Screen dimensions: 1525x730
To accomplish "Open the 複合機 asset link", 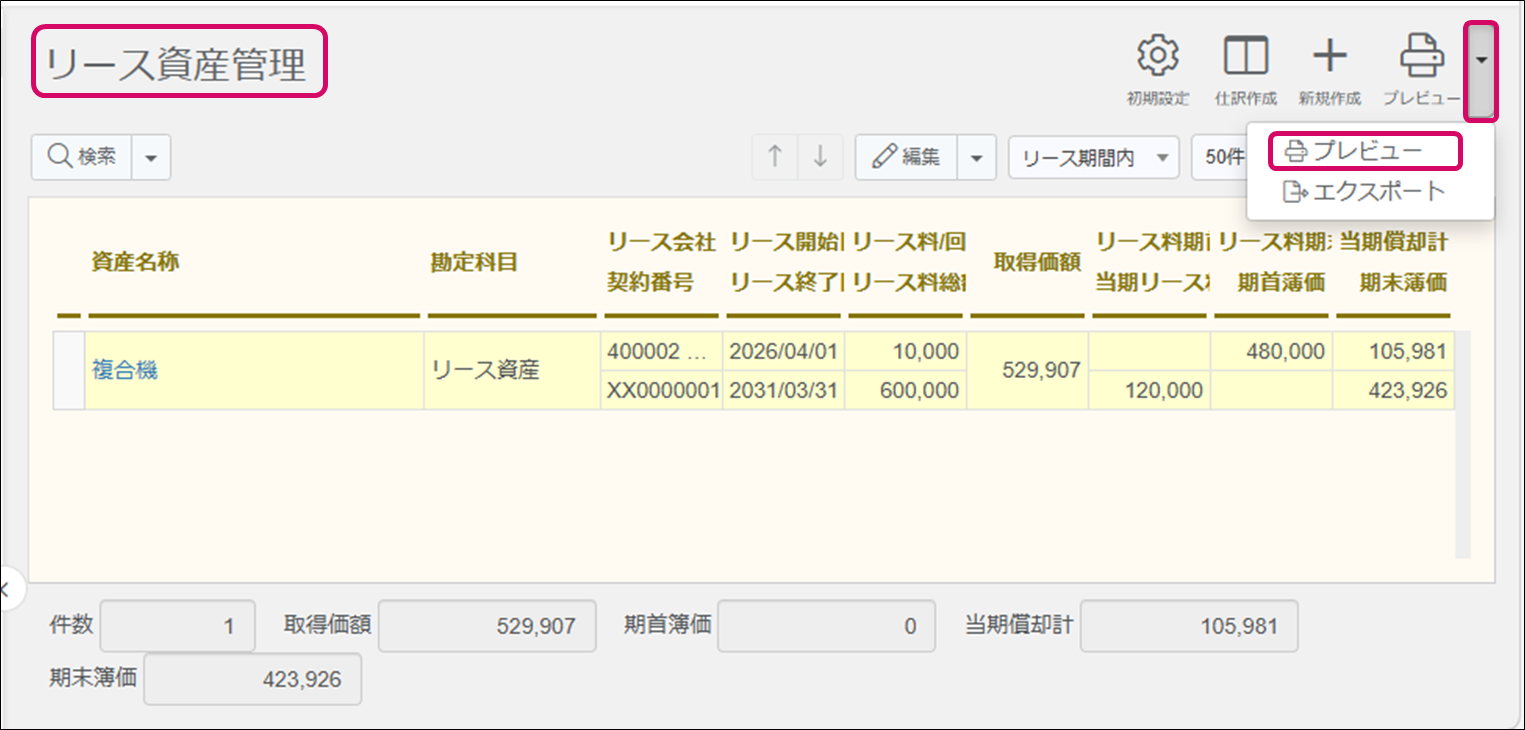I will tap(125, 370).
